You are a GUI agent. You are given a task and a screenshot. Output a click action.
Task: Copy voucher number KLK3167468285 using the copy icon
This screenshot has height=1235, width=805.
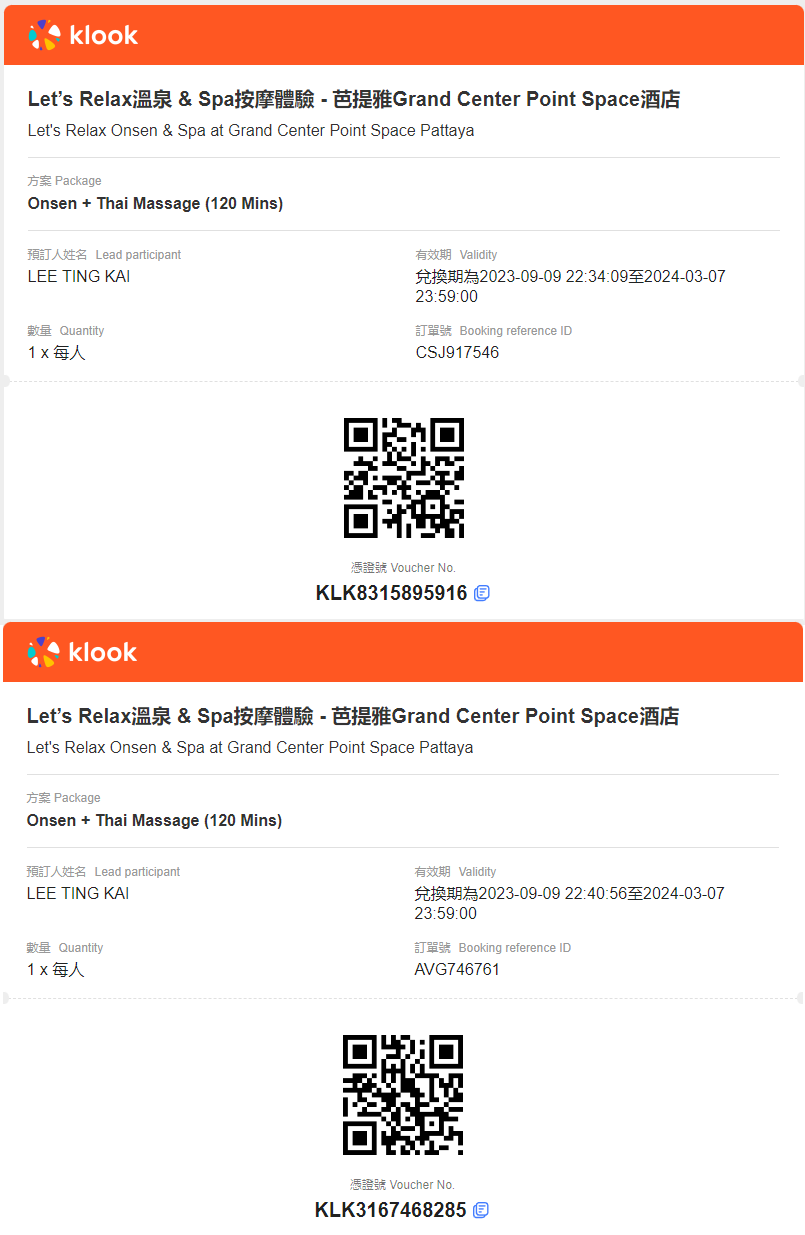(481, 1210)
